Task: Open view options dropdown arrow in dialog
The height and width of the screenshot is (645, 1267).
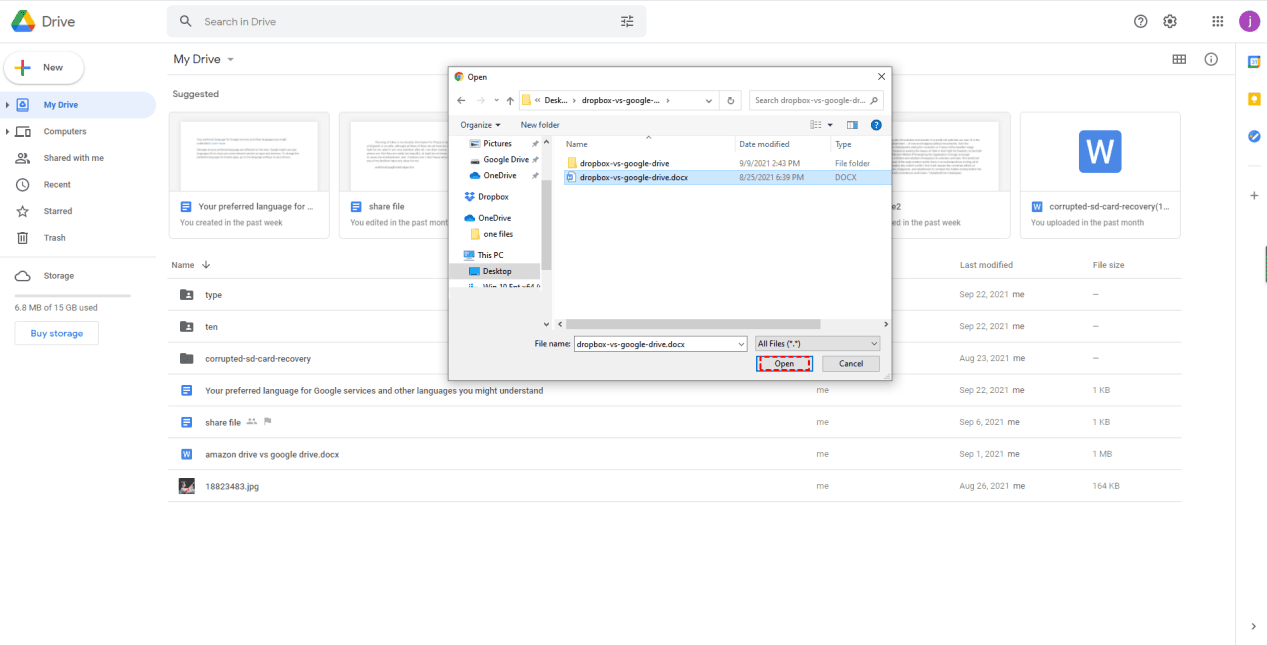Action: tap(830, 125)
